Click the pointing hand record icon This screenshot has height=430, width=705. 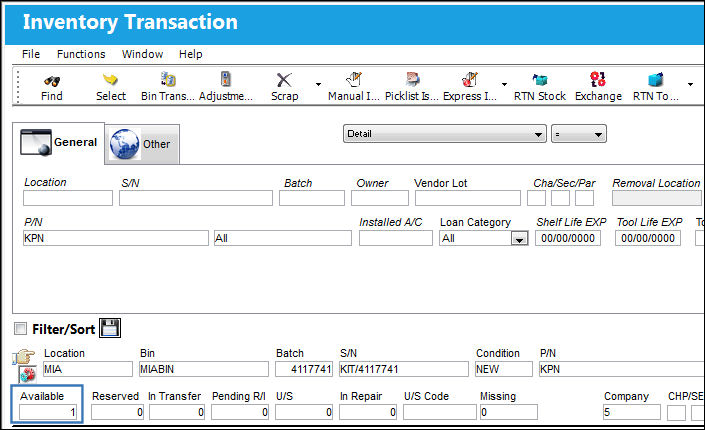click(x=24, y=356)
